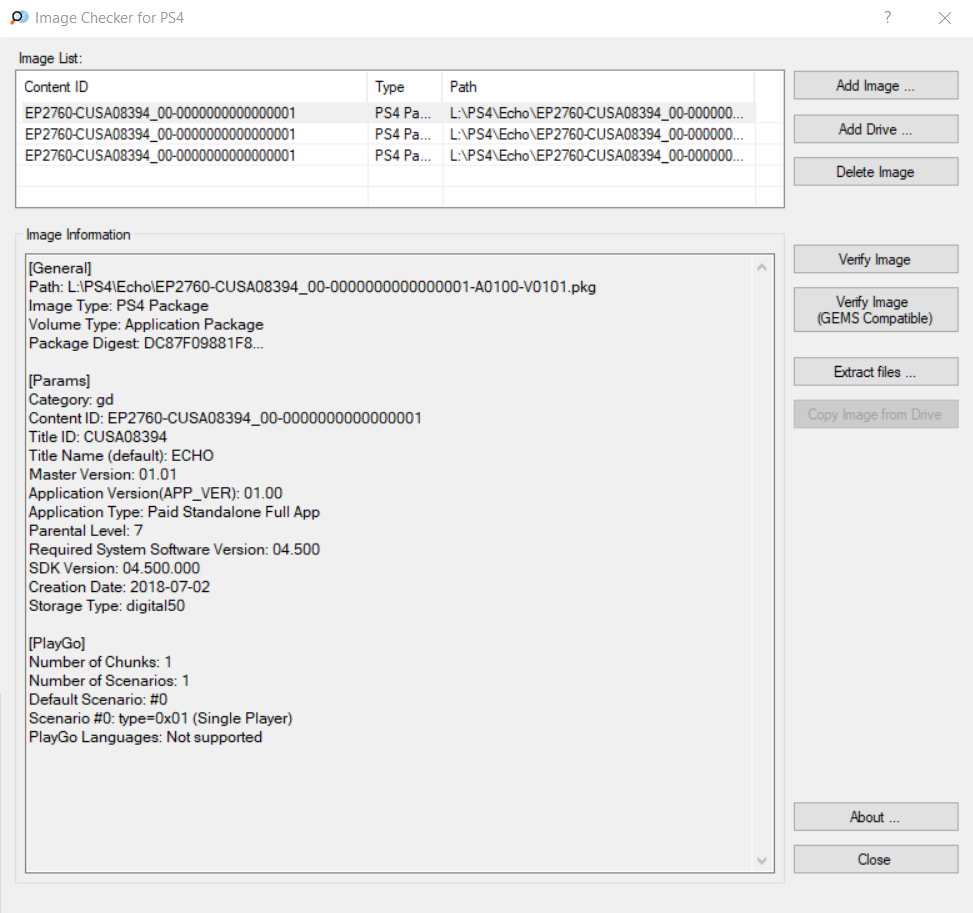Image resolution: width=973 pixels, height=913 pixels.
Task: Click Delete Image button
Action: coord(876,172)
